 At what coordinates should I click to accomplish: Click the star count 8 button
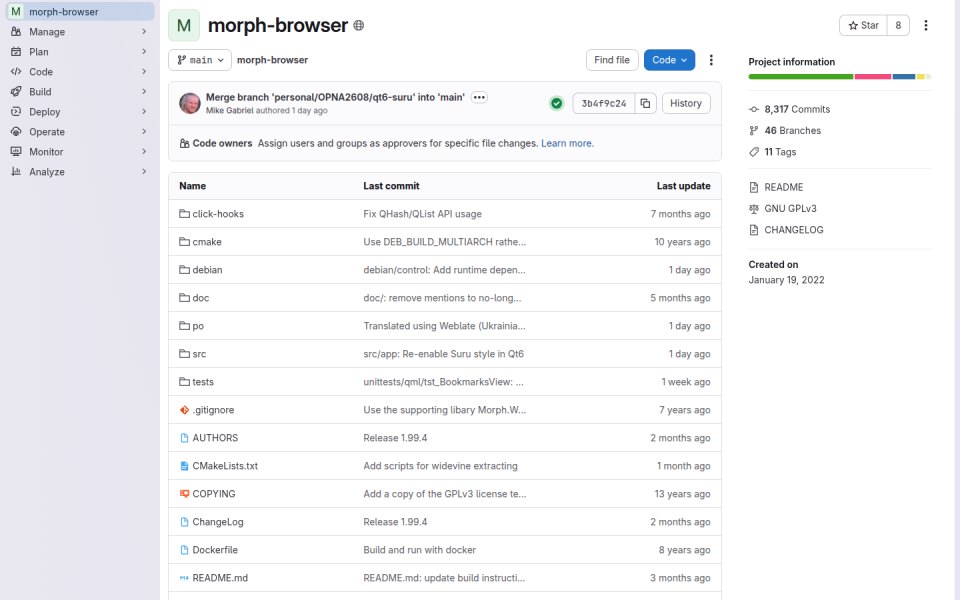pos(898,25)
